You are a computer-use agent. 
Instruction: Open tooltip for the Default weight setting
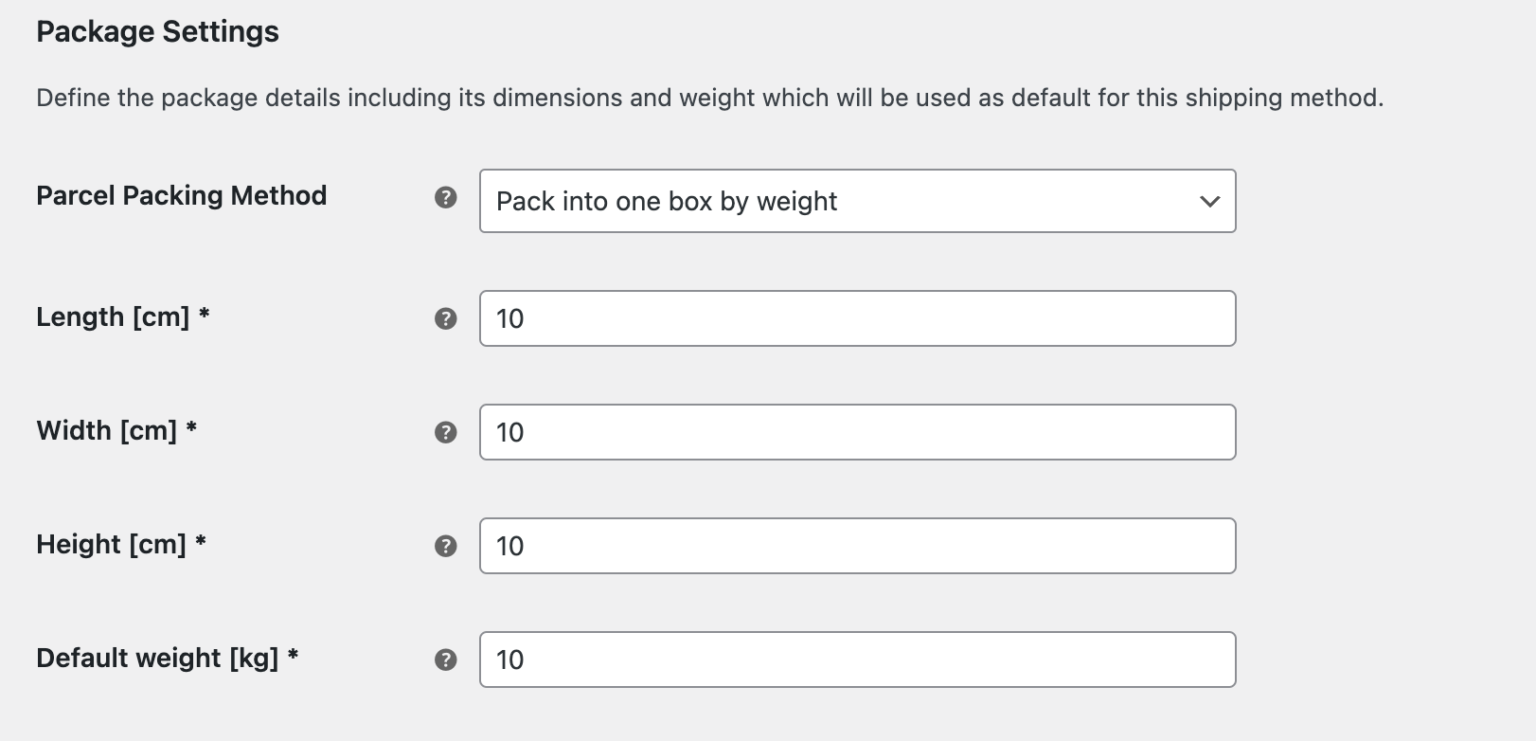[447, 659]
